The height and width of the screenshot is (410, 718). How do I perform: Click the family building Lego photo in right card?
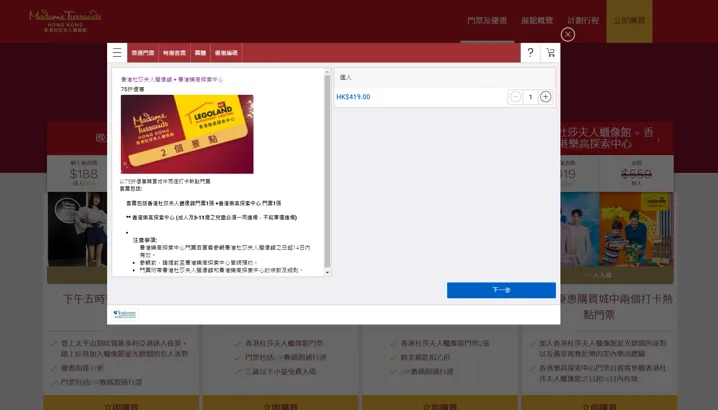tap(636, 230)
